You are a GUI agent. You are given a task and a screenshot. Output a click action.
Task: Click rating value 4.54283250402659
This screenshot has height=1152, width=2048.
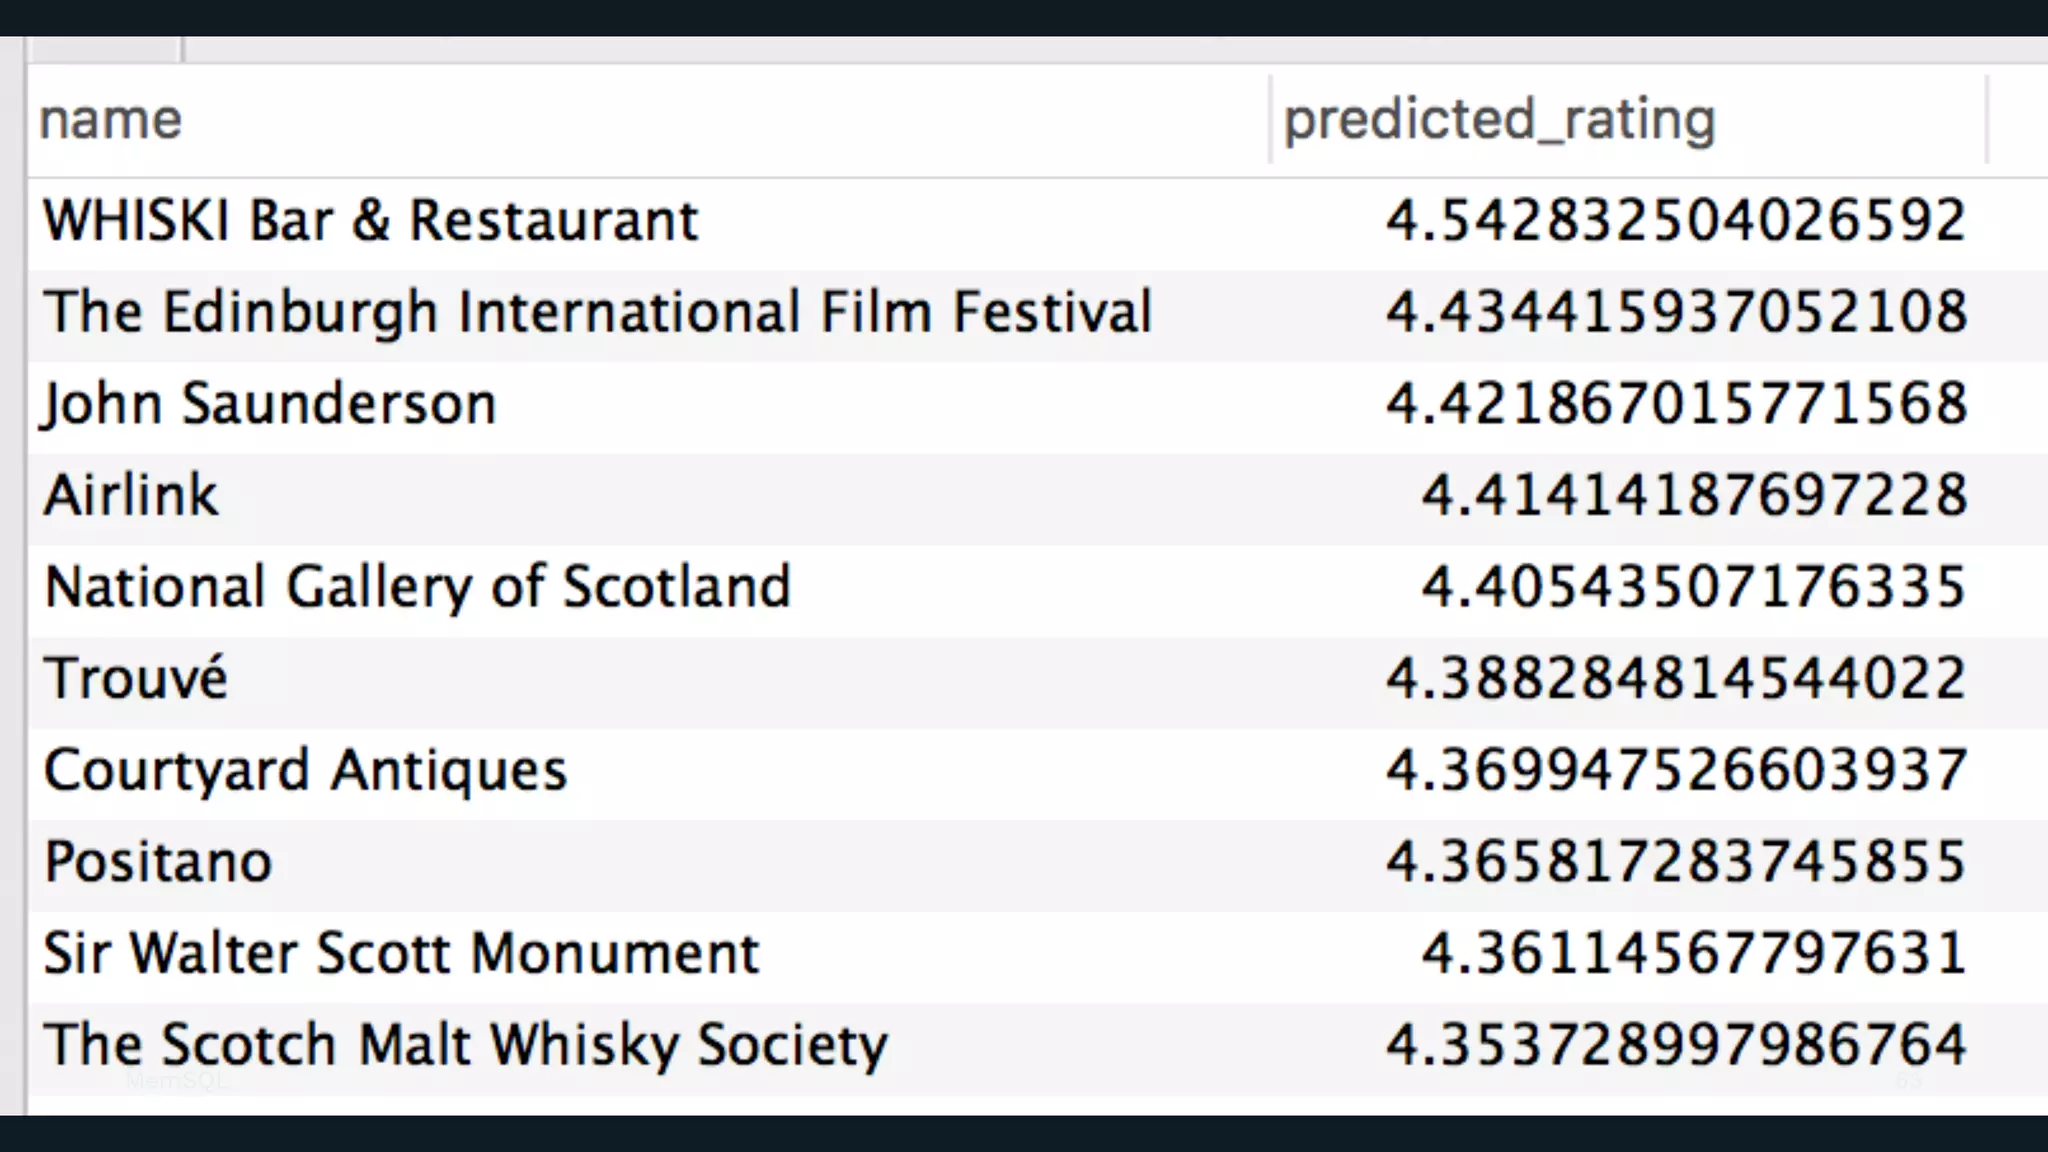1675,221
